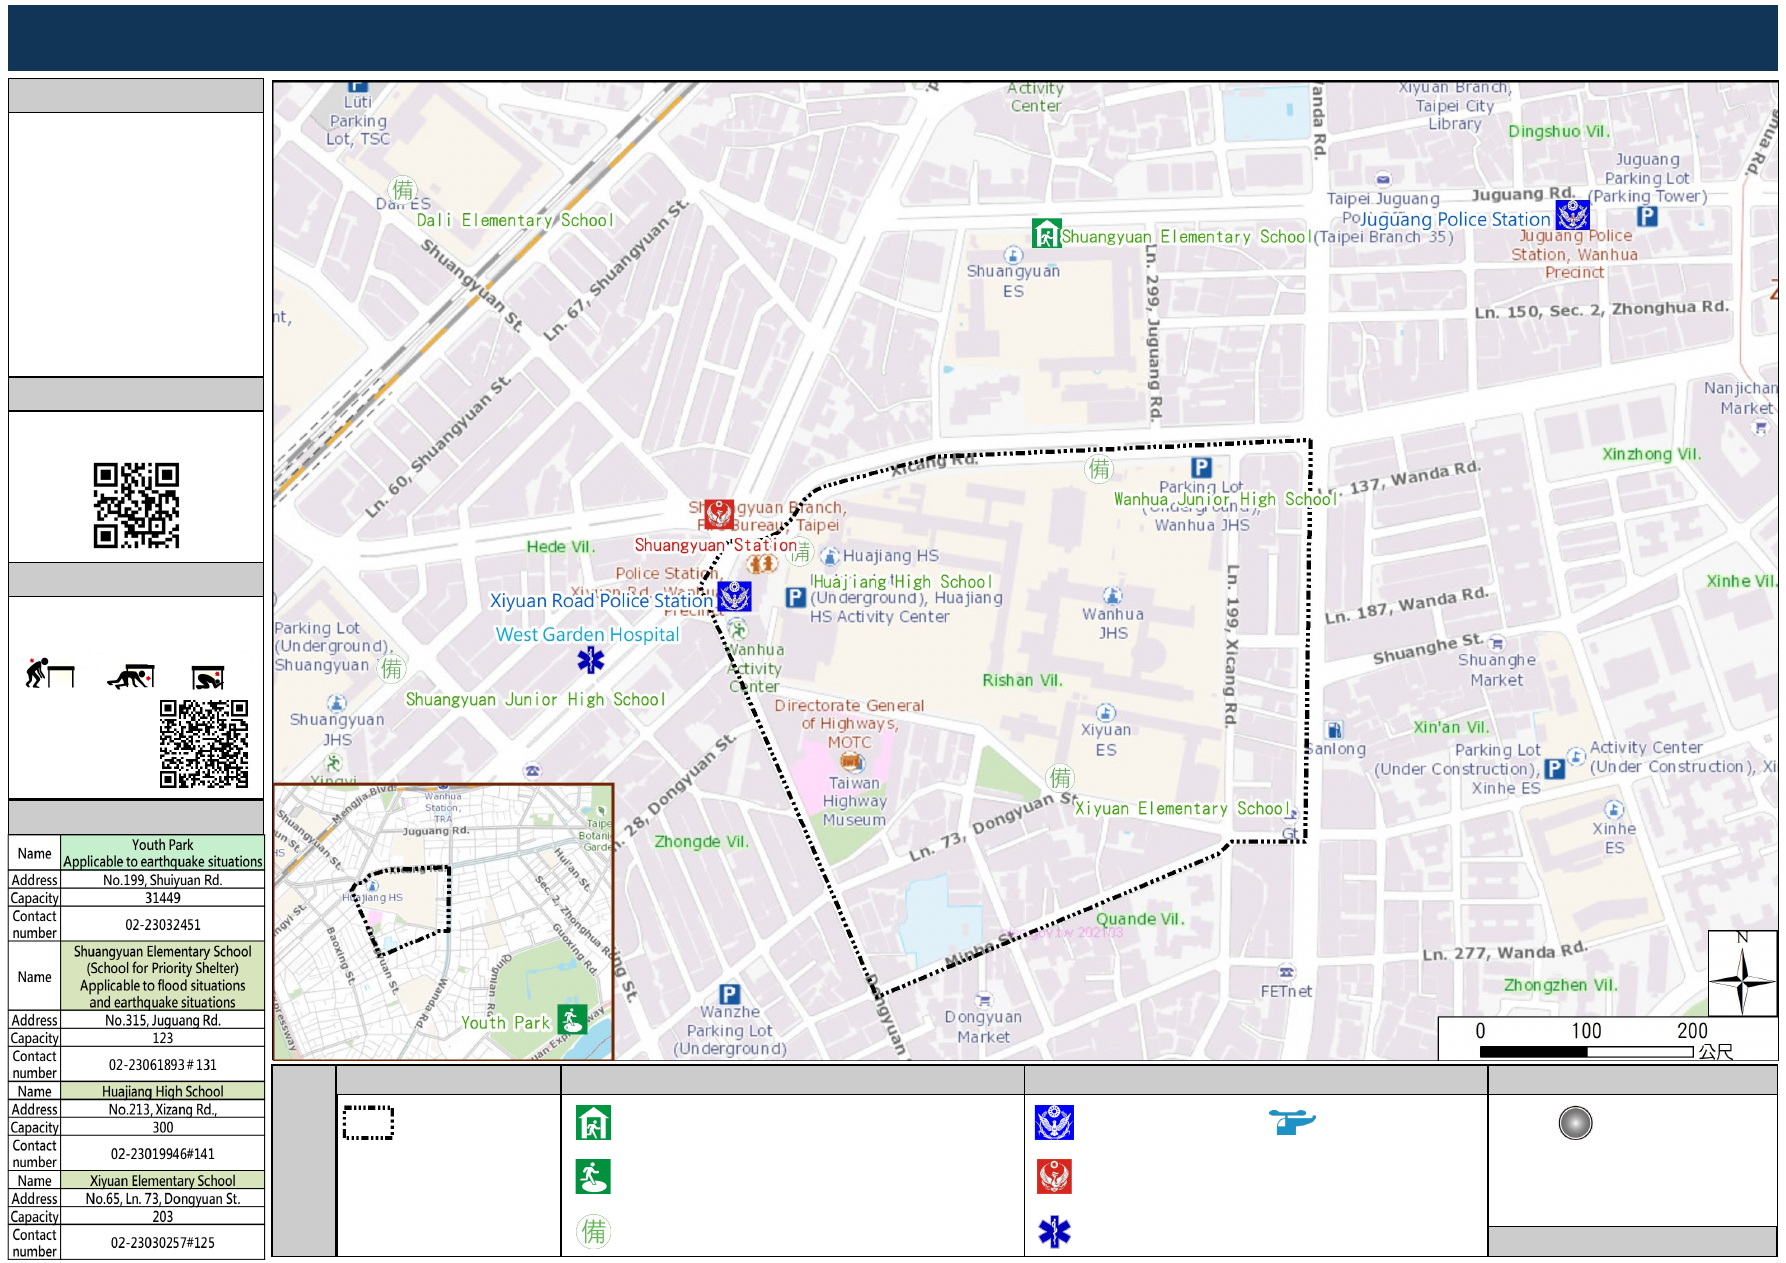Screen dimensions: 1786x1263
Task: Click the inset overview map thumbnail
Action: [443, 922]
